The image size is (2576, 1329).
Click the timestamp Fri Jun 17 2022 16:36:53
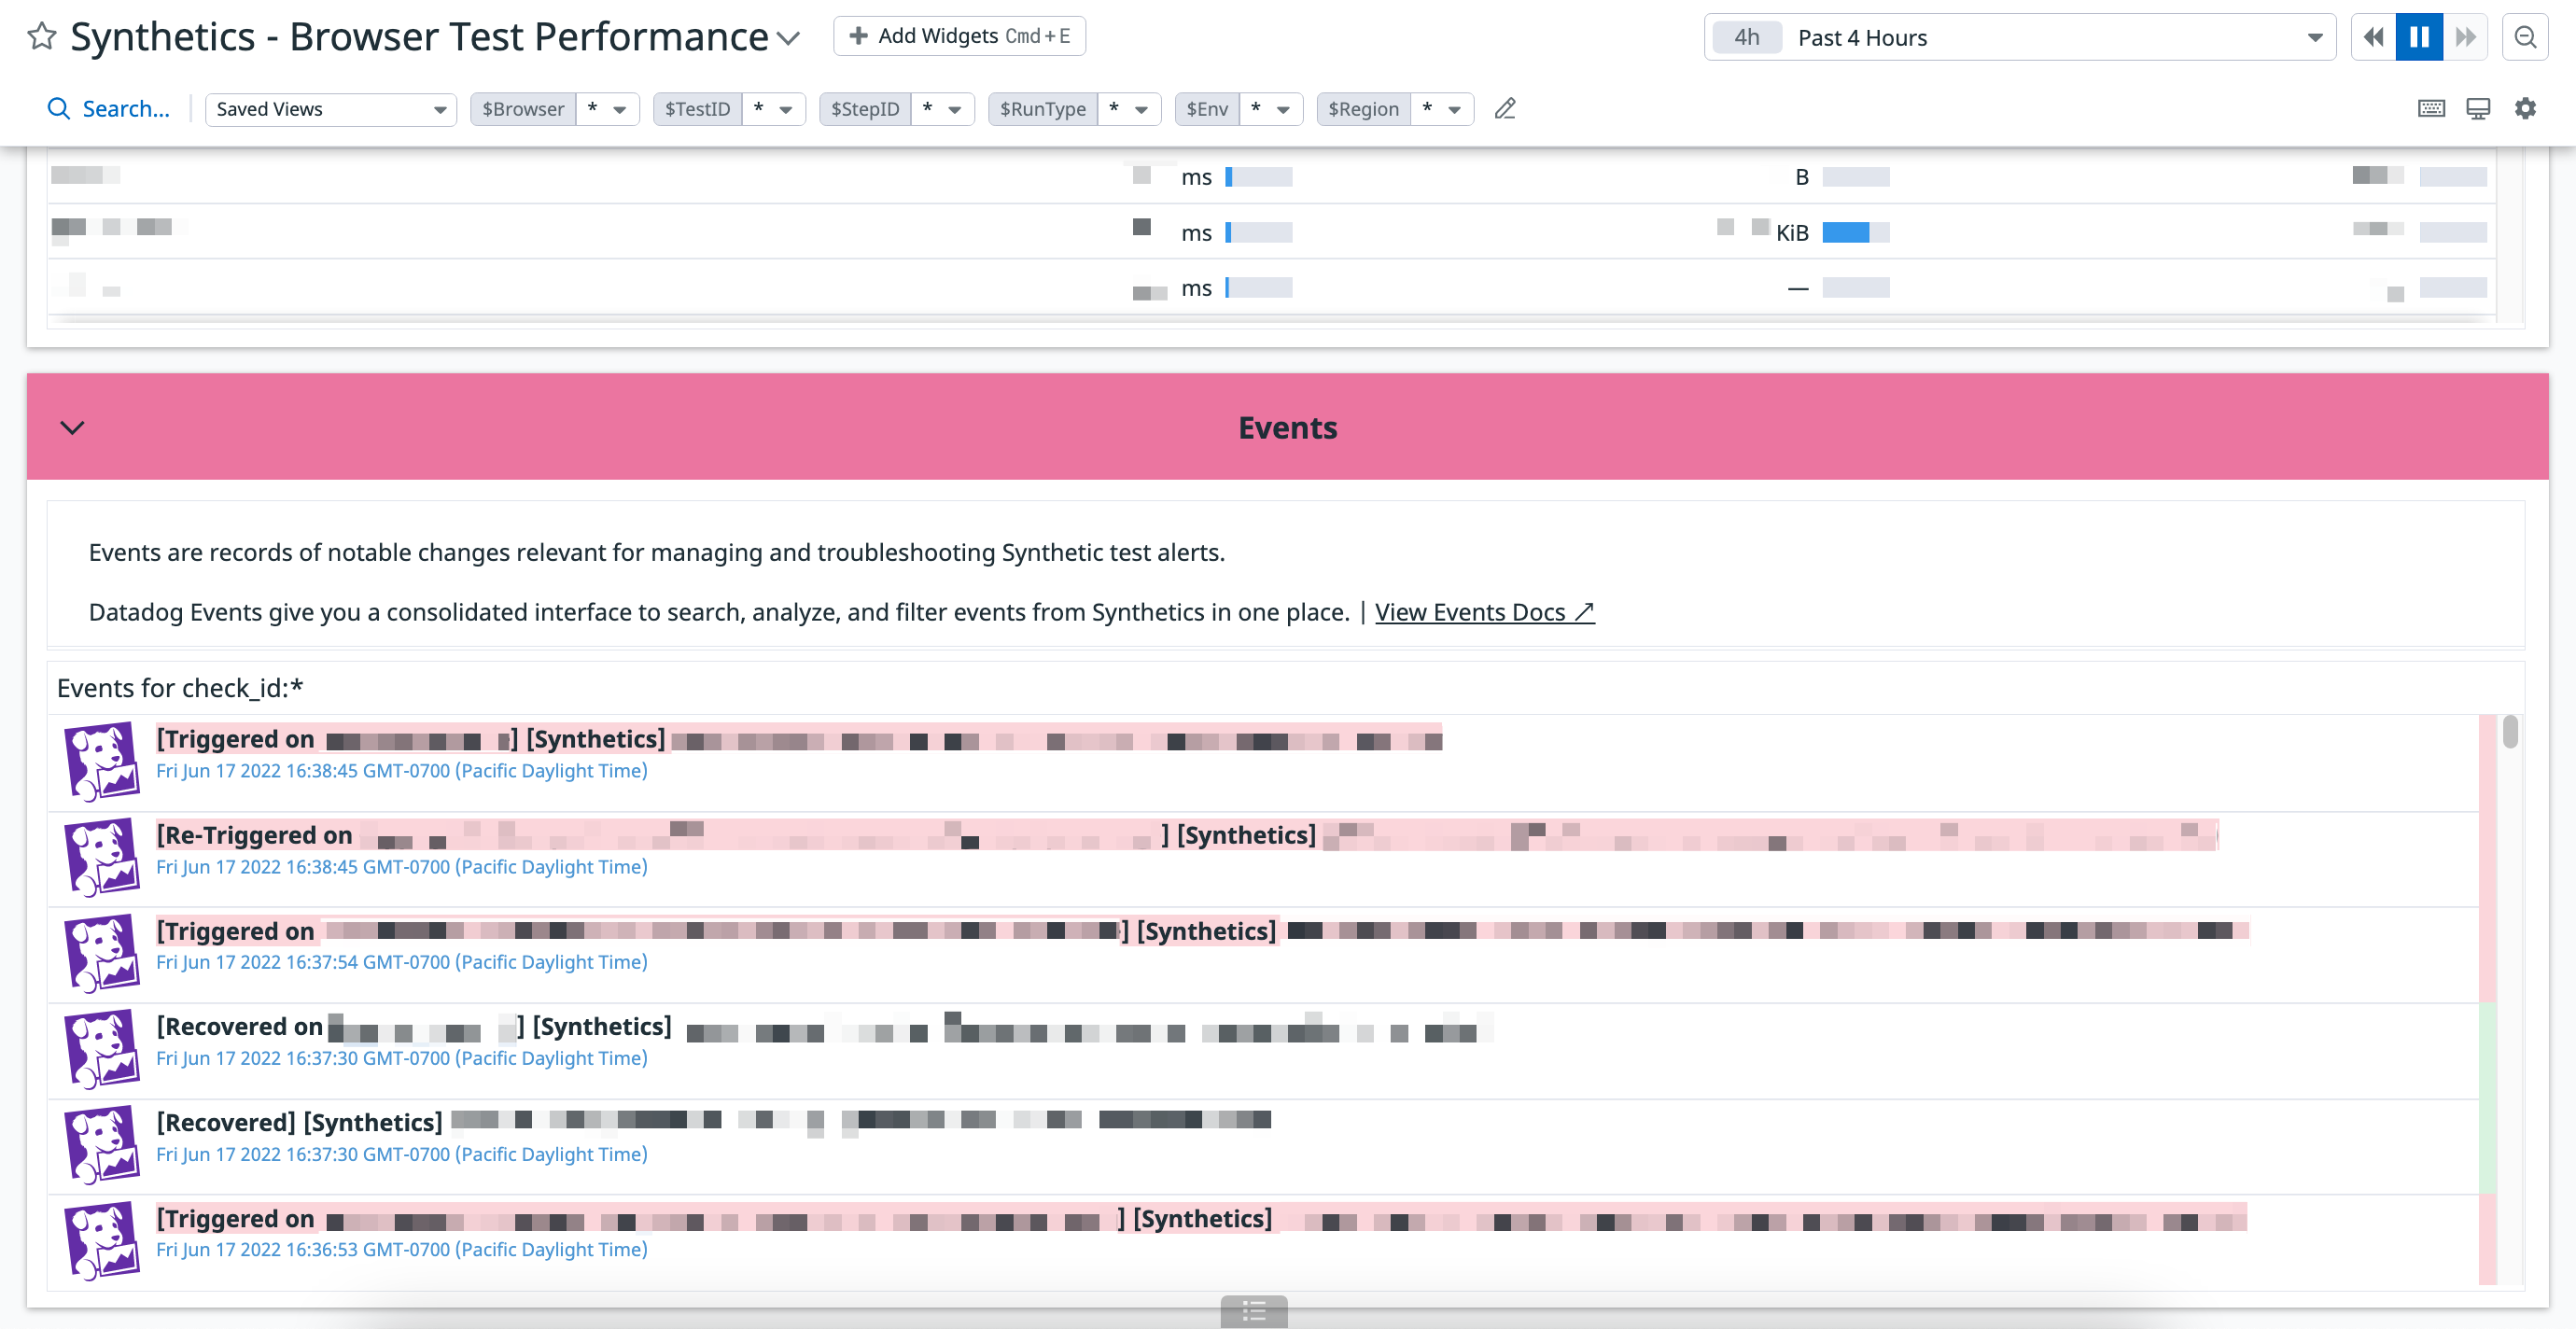click(402, 1250)
